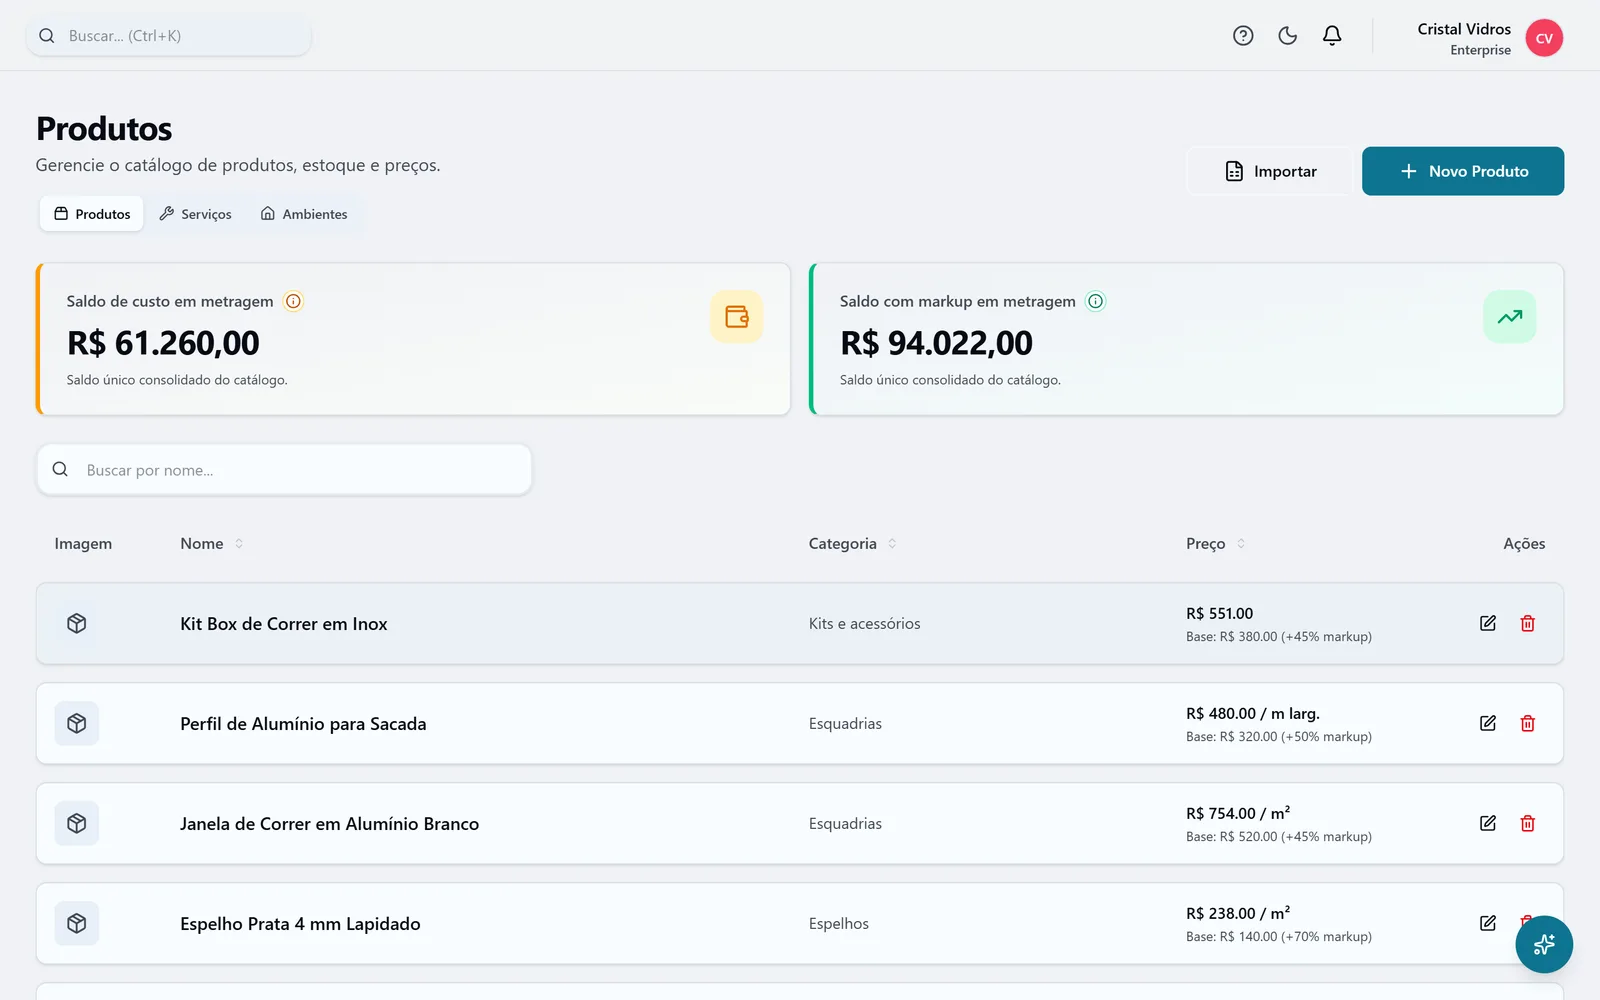Click the CV user avatar

1544,38
